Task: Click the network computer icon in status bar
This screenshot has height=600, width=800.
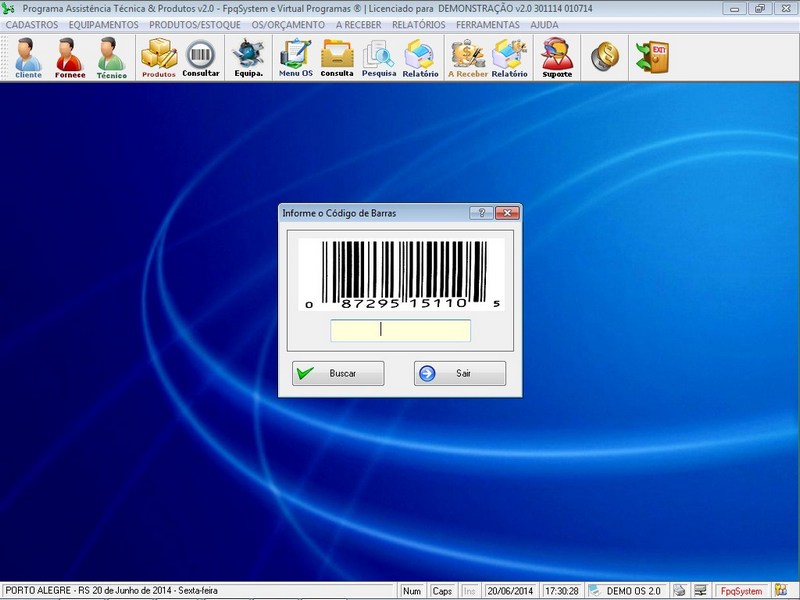Action: pos(700,591)
